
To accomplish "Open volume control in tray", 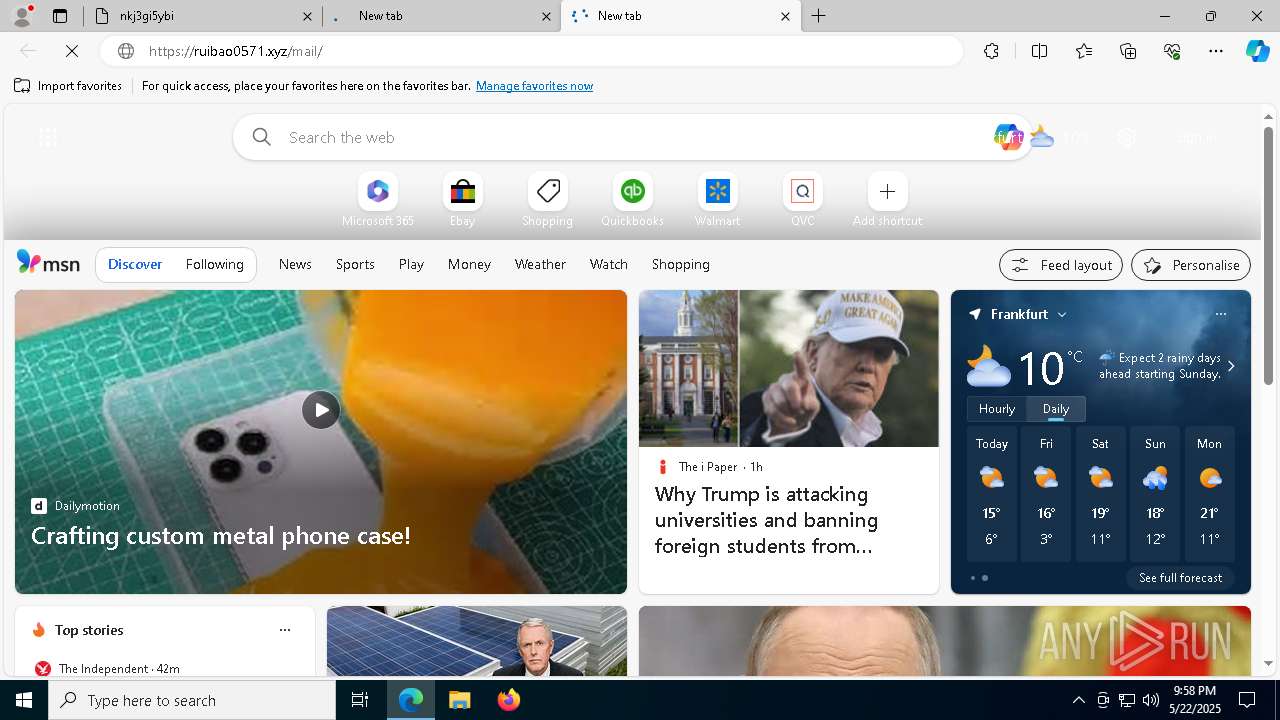I will 1151,700.
